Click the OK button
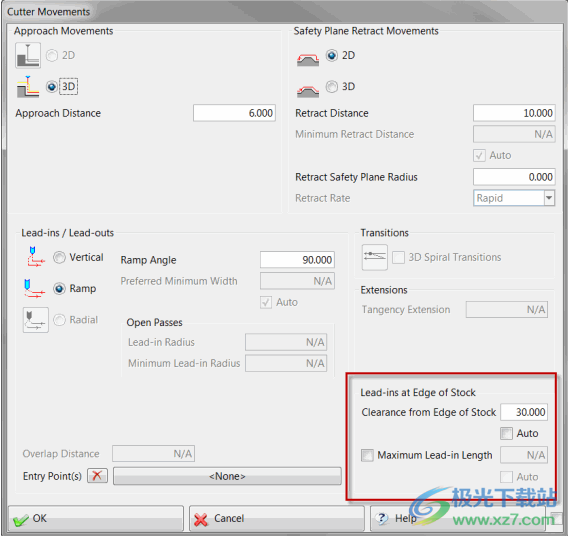This screenshot has height=536, width=568. point(96,519)
